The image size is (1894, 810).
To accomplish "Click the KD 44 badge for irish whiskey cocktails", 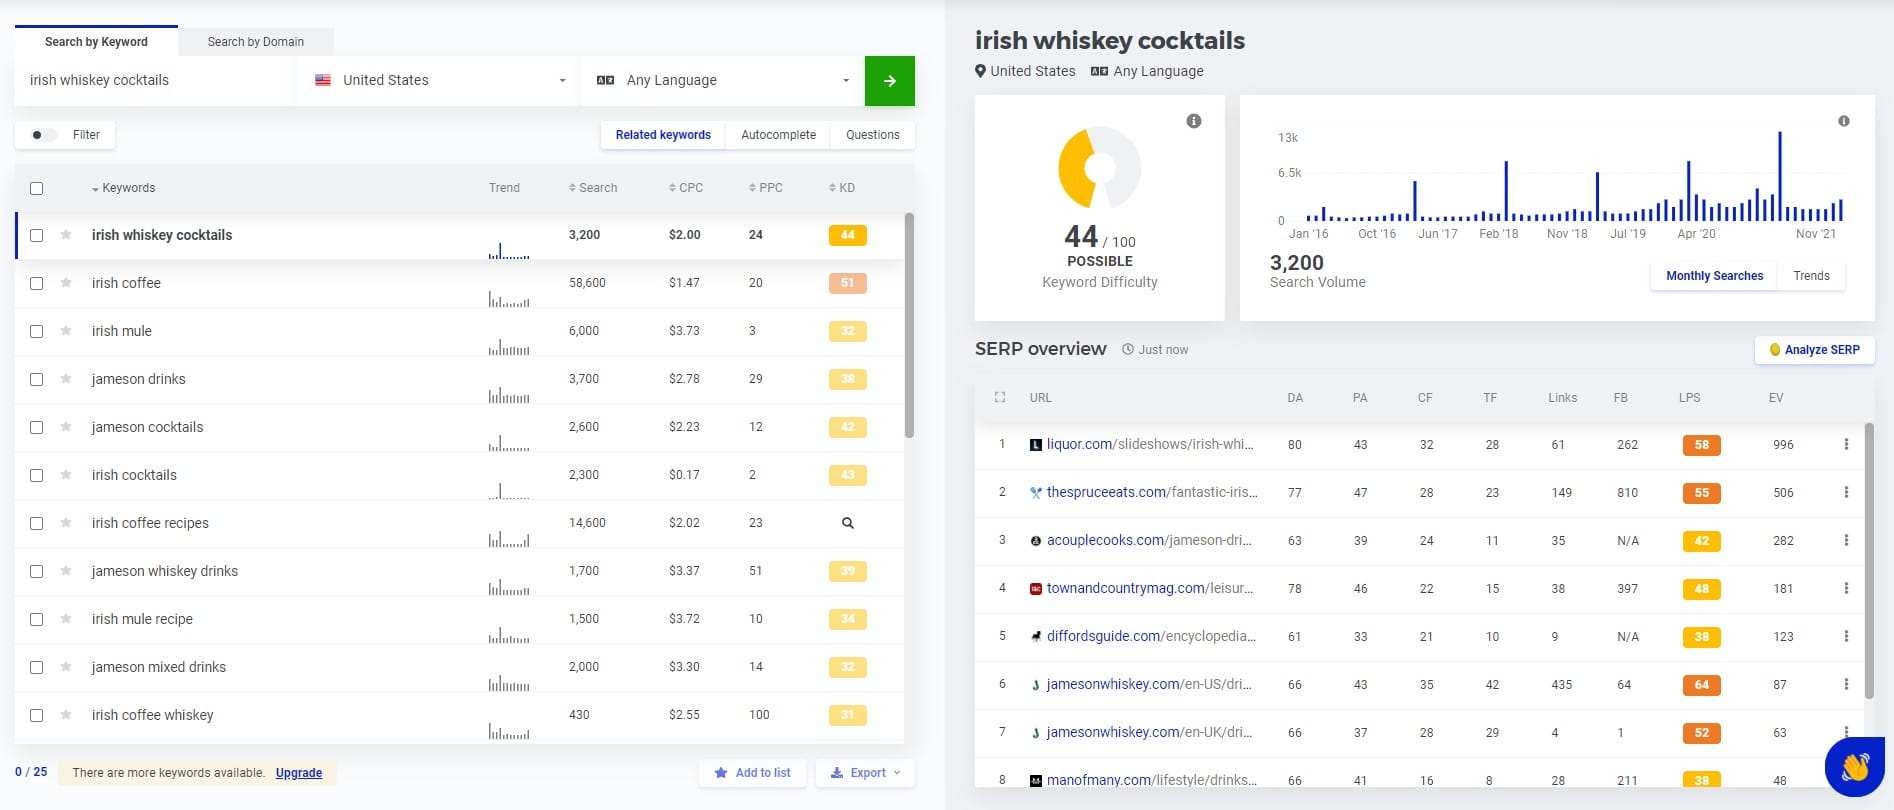I will [847, 235].
